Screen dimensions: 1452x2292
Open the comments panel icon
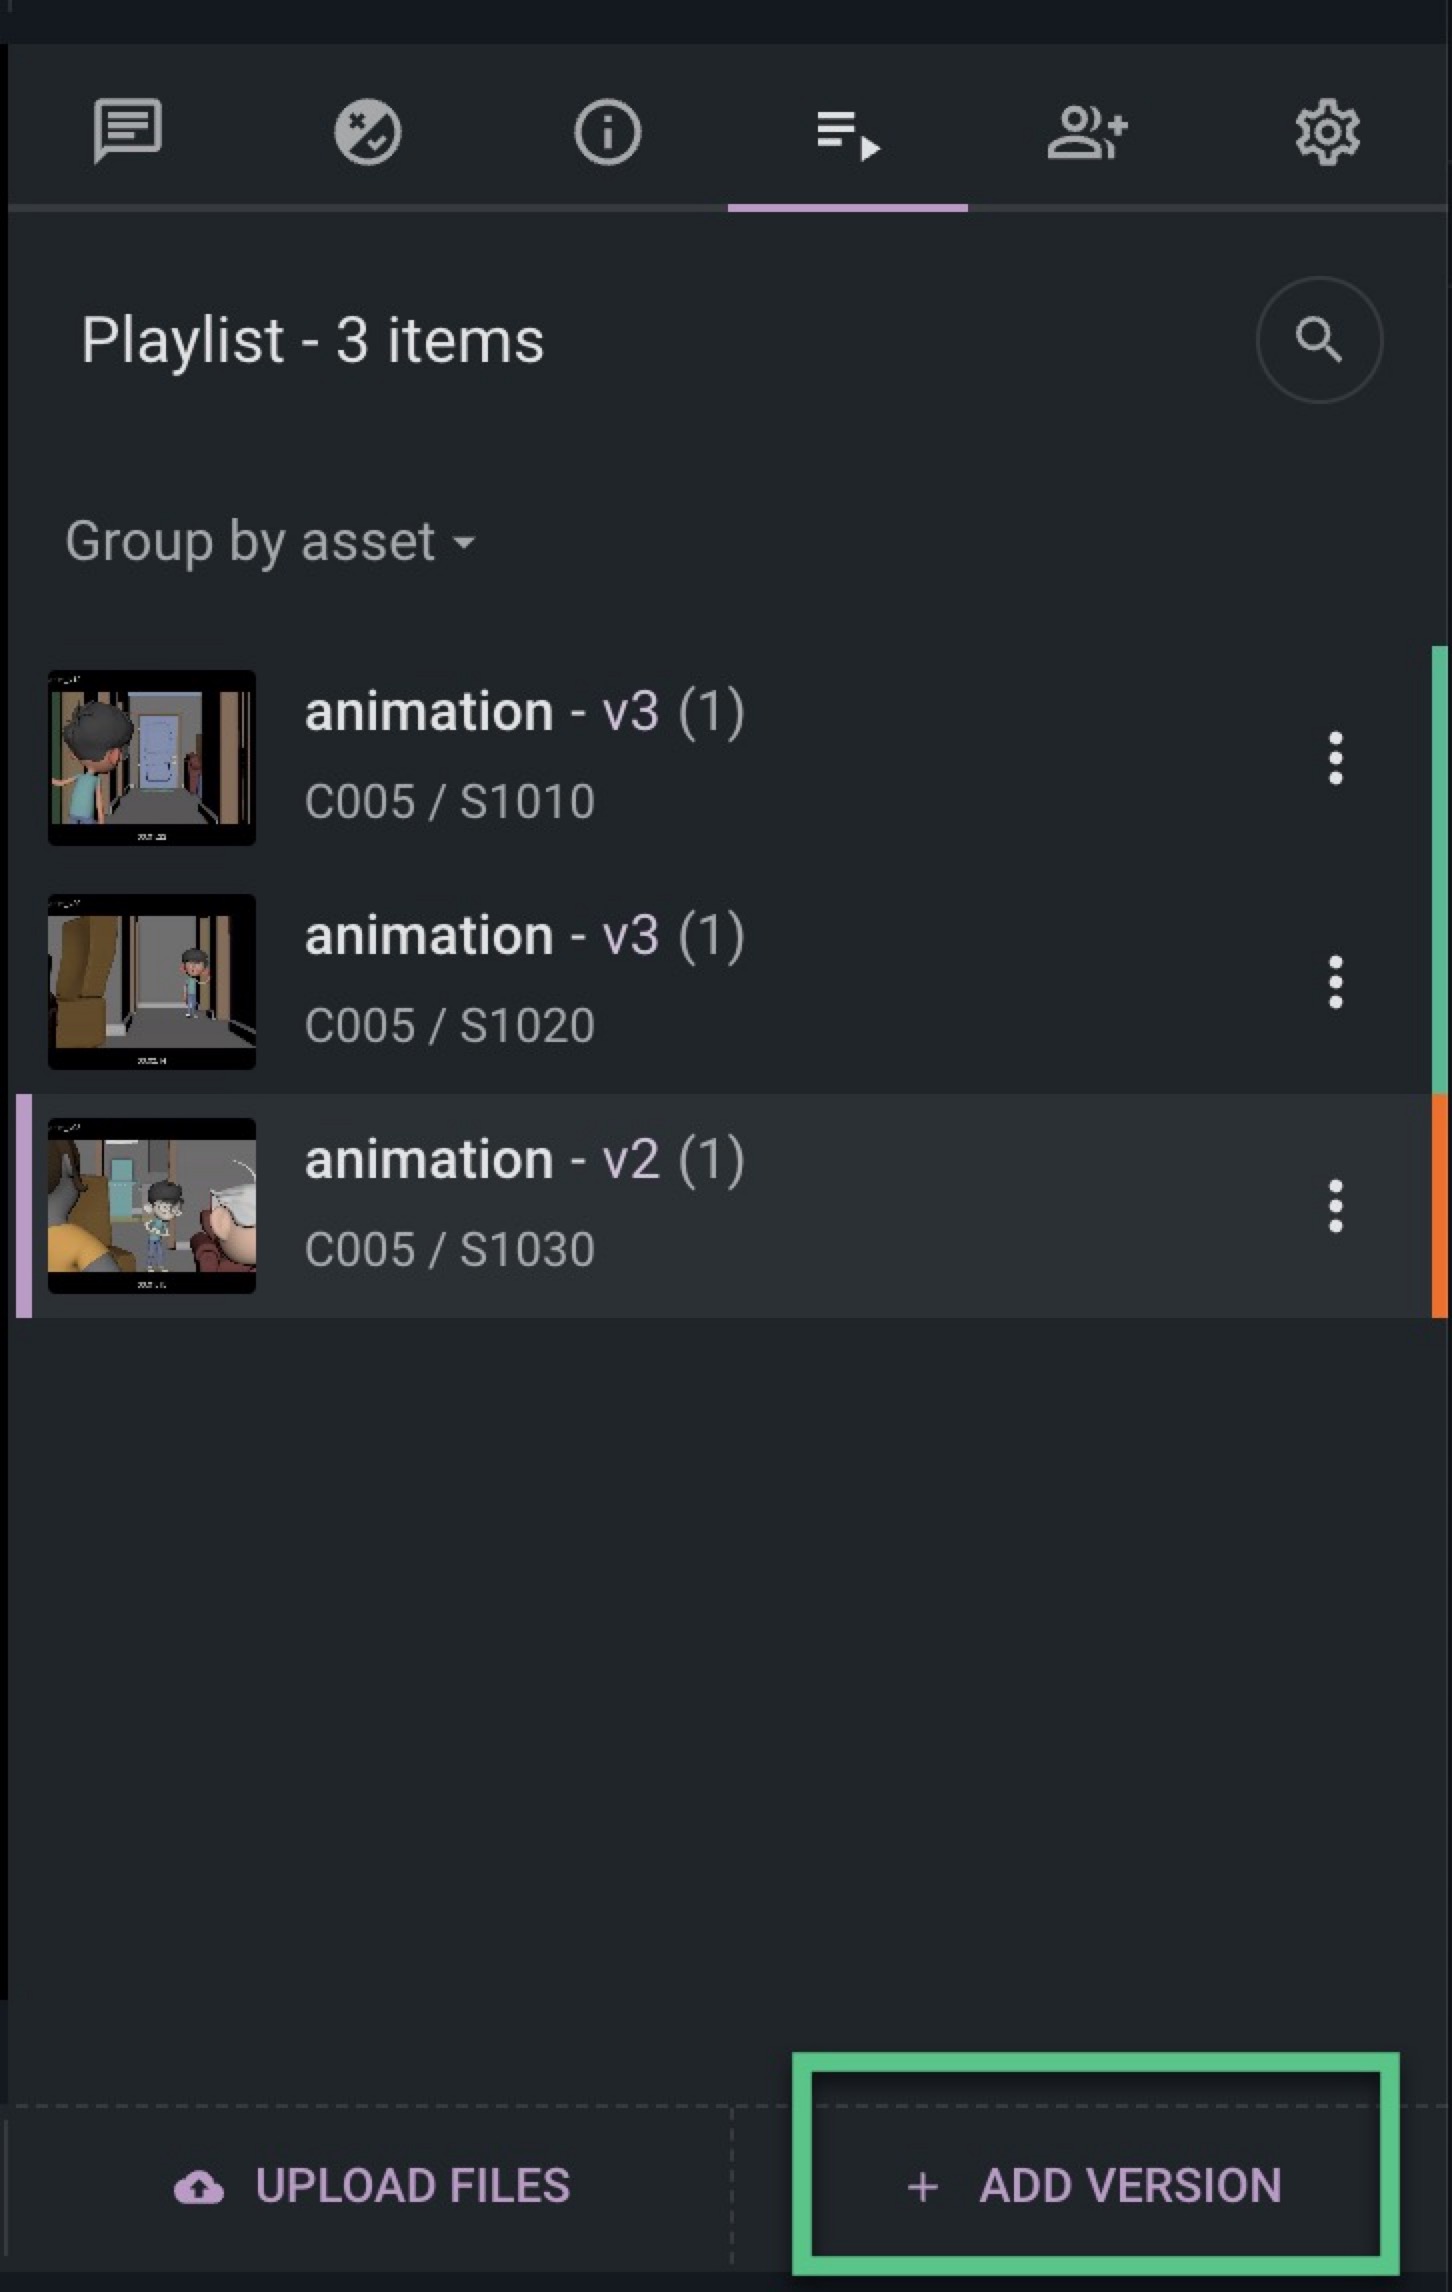click(x=127, y=131)
